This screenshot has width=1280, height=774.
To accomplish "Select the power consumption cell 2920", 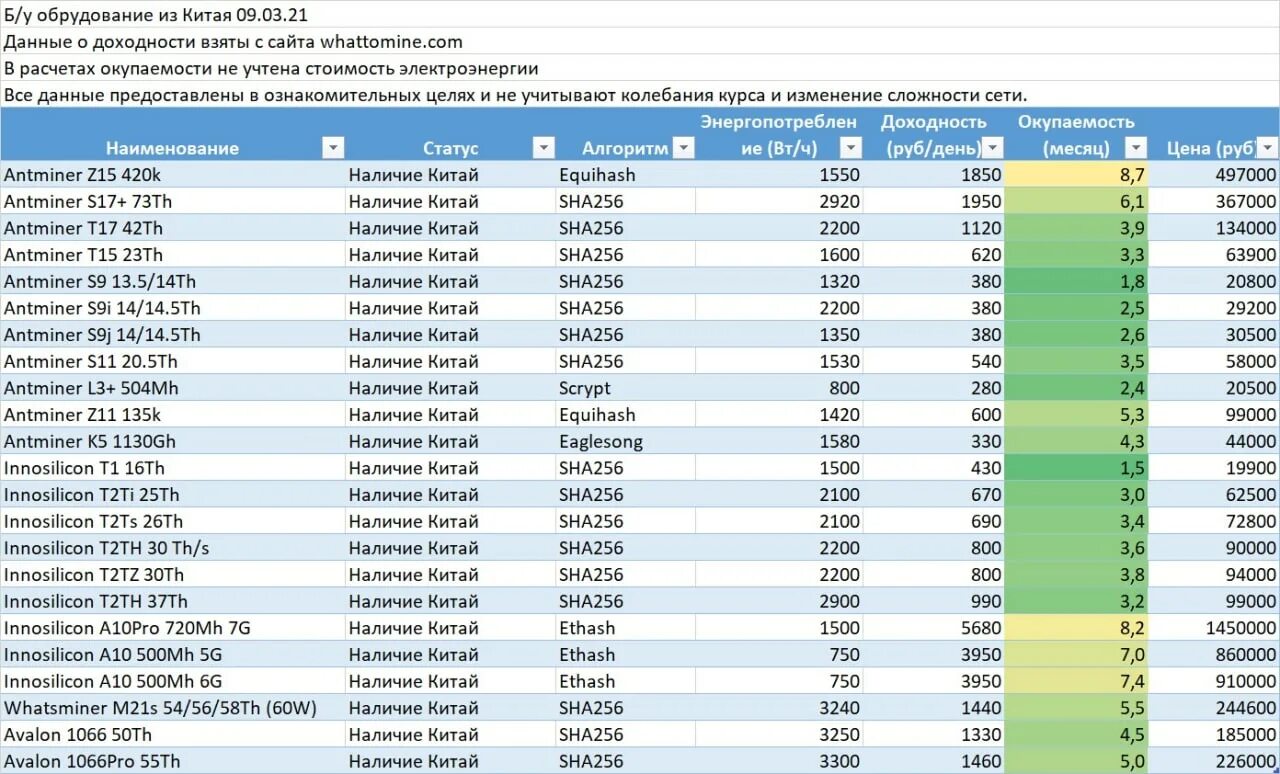I will [779, 201].
